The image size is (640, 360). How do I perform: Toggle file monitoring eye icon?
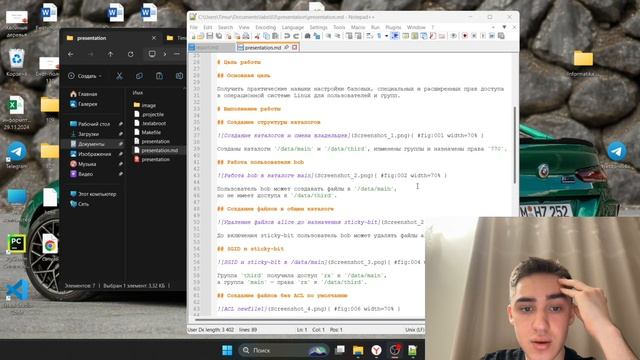coord(454,36)
